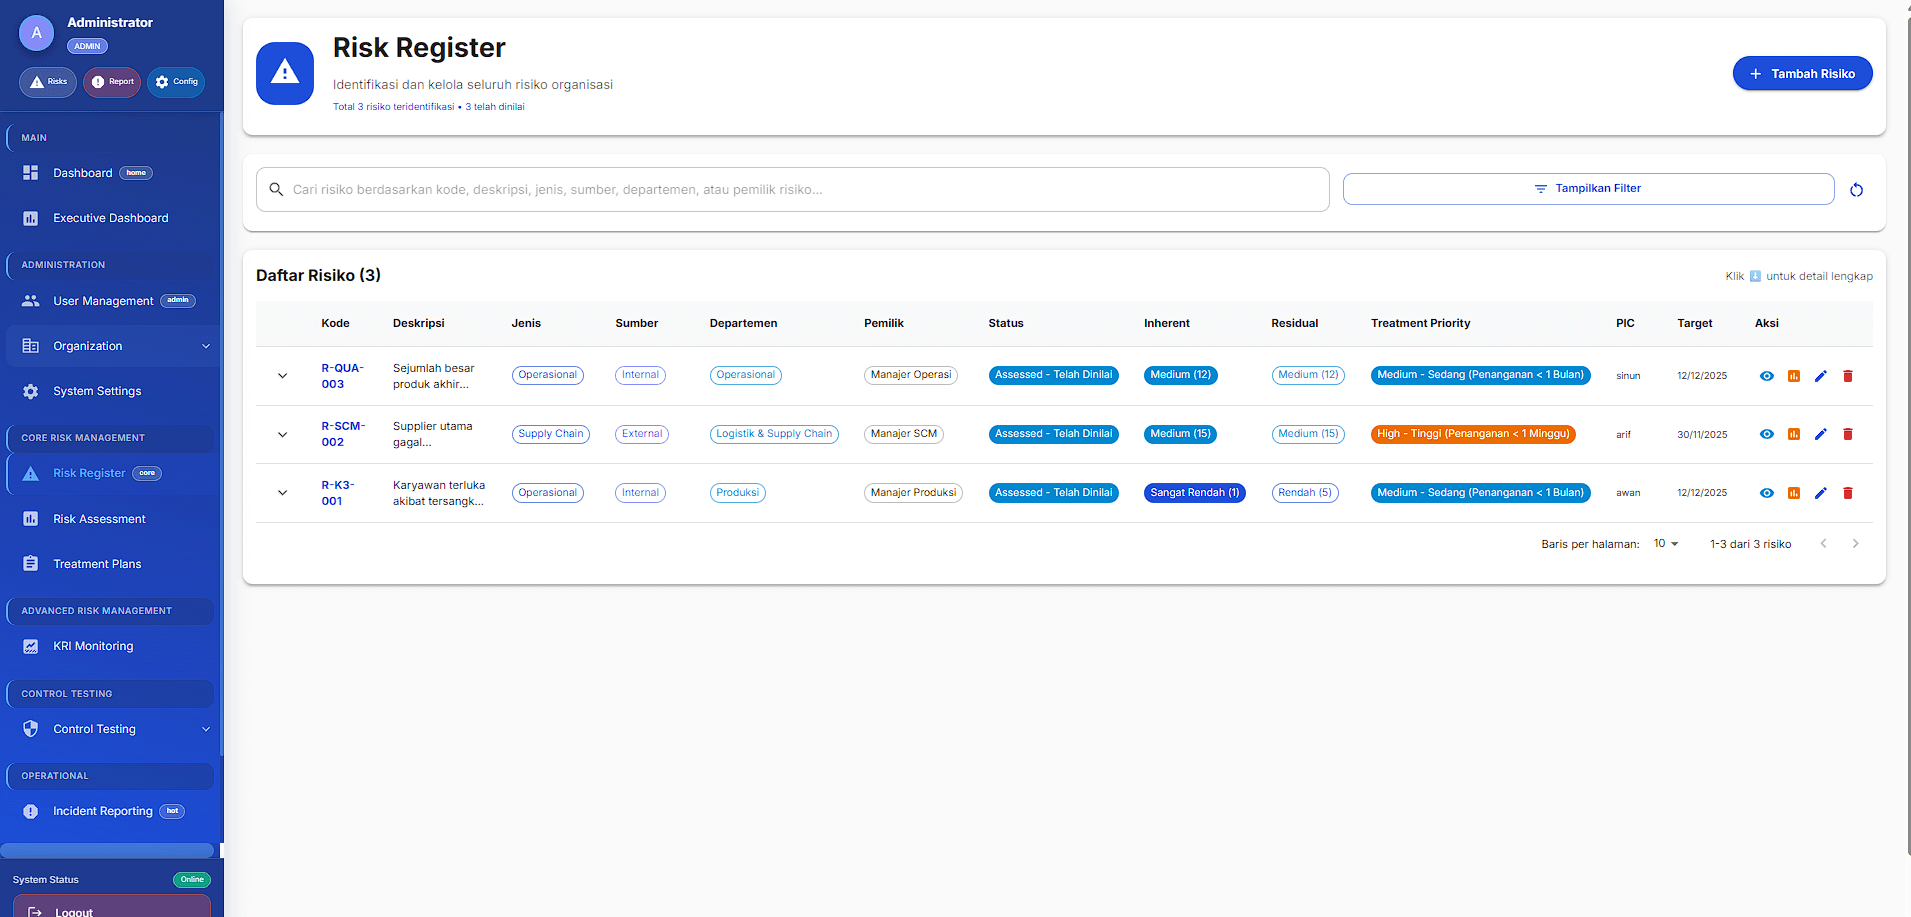
Task: Delete risk R-QUA-003 using trash icon
Action: pyautogui.click(x=1847, y=376)
